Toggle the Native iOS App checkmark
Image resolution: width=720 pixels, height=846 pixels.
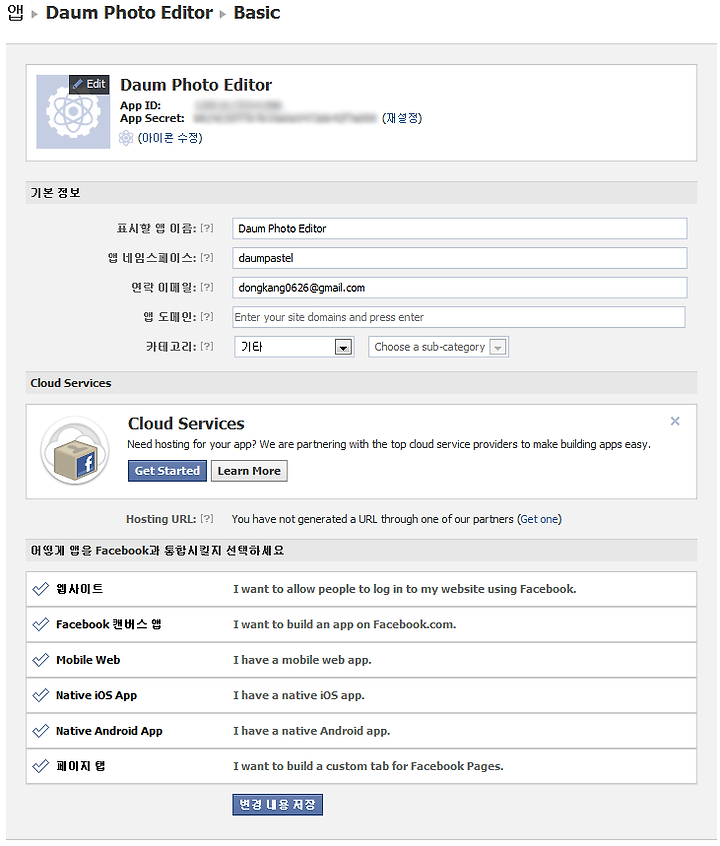[x=40, y=695]
